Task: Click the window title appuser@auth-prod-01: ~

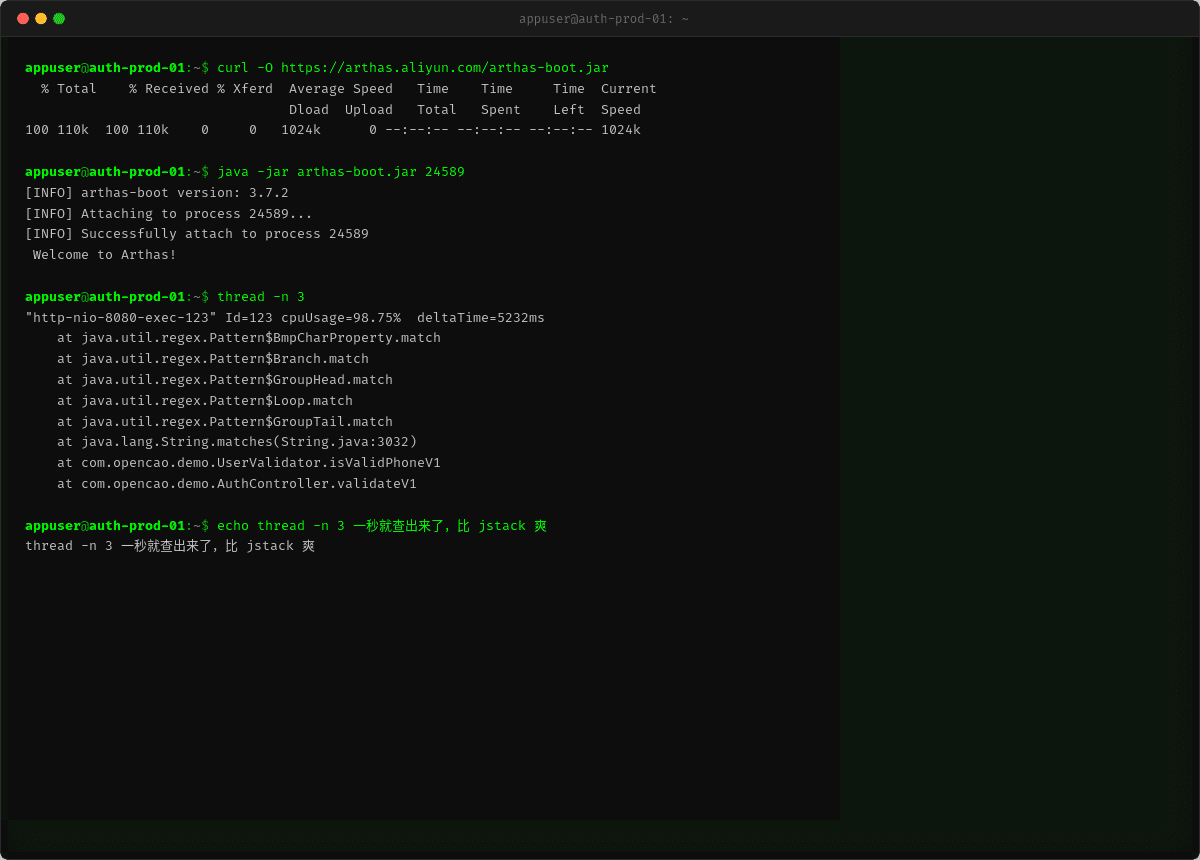Action: (603, 18)
